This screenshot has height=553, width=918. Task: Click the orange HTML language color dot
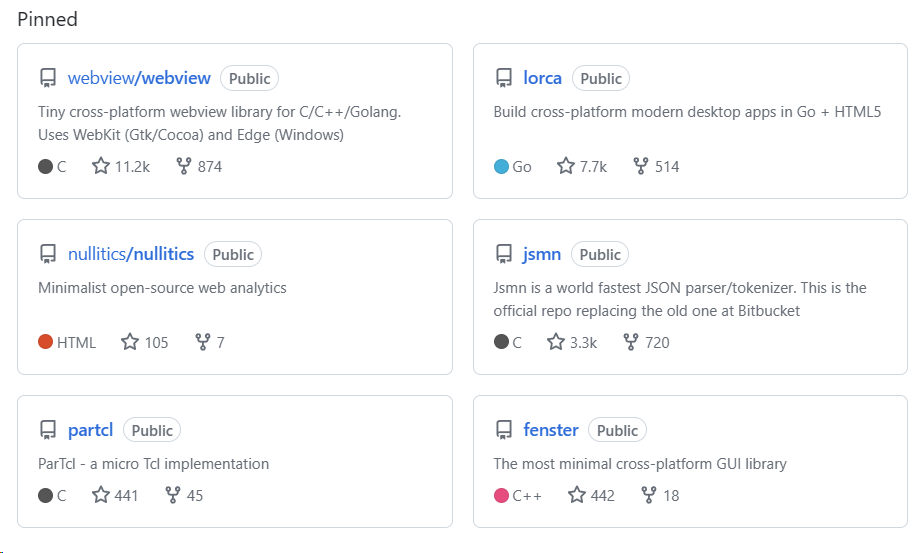coord(45,342)
